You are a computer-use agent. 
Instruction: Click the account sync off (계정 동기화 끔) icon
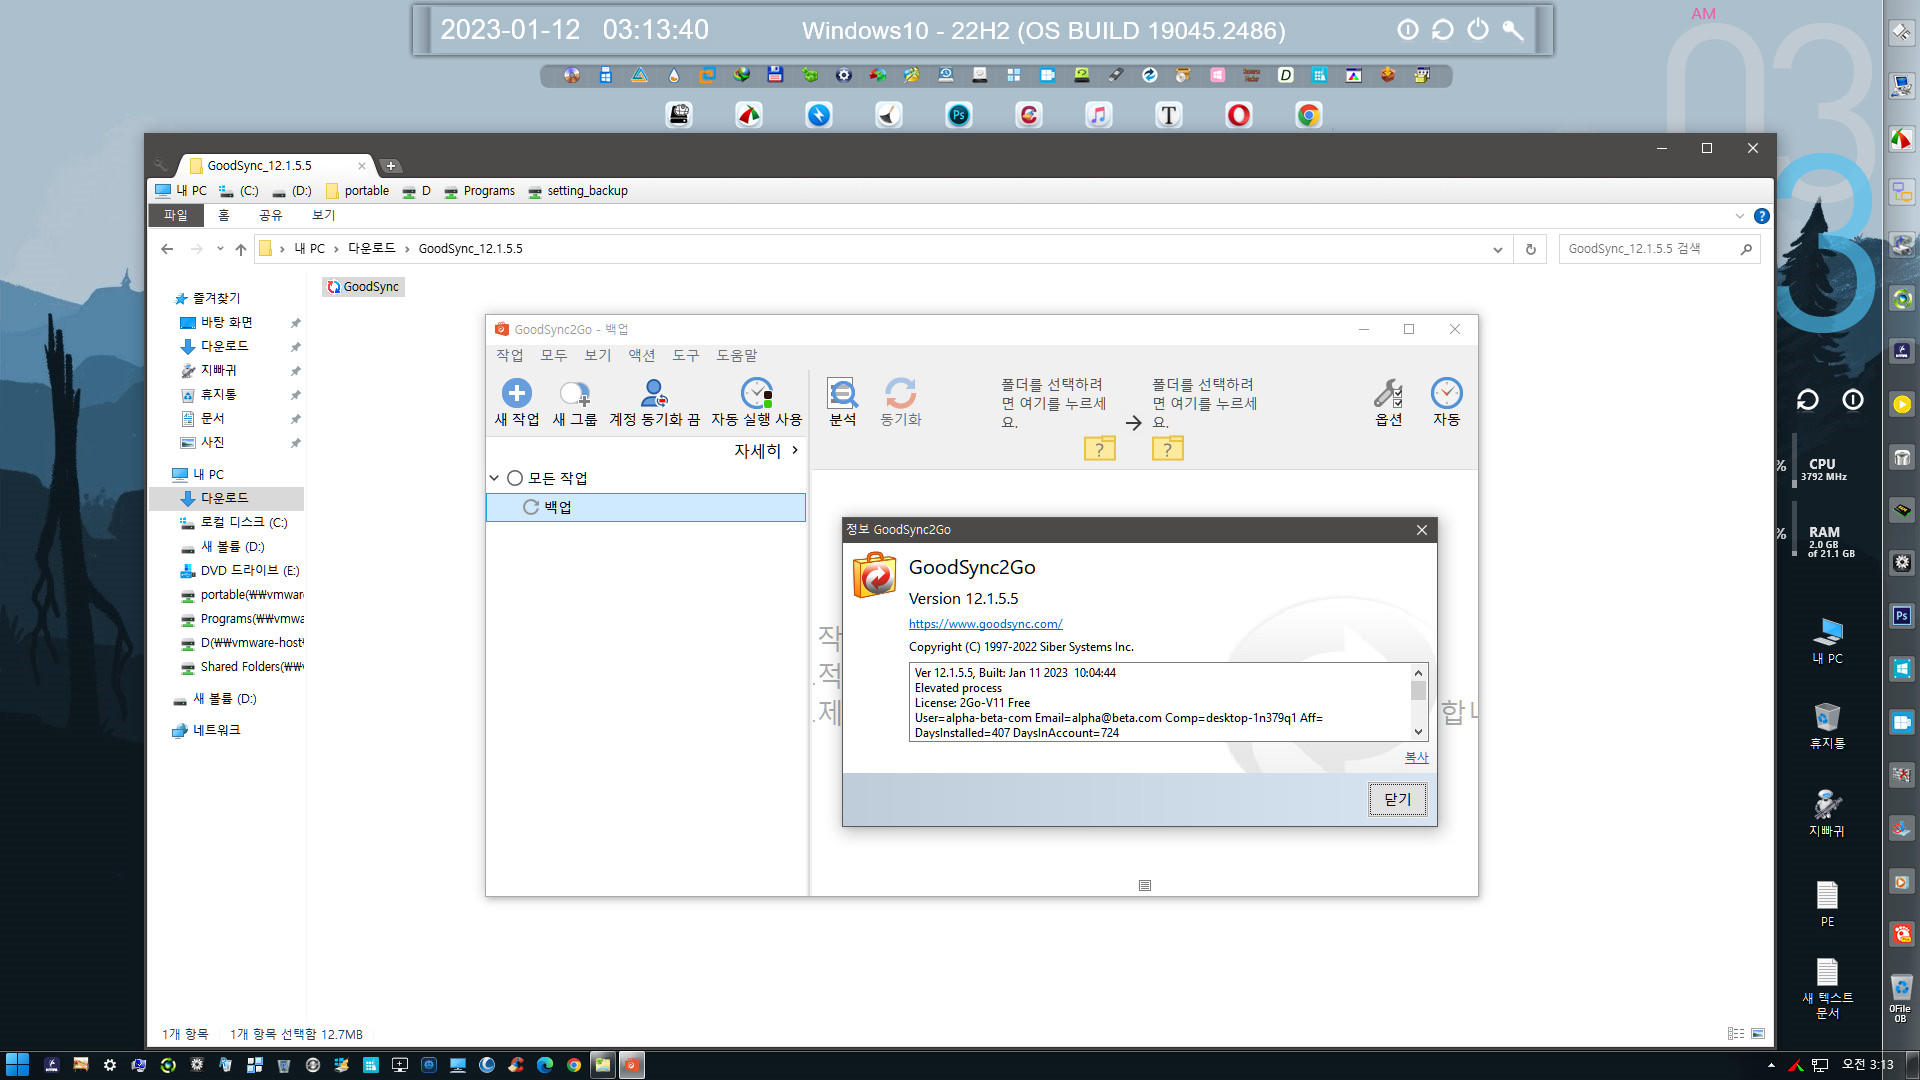[x=655, y=393]
